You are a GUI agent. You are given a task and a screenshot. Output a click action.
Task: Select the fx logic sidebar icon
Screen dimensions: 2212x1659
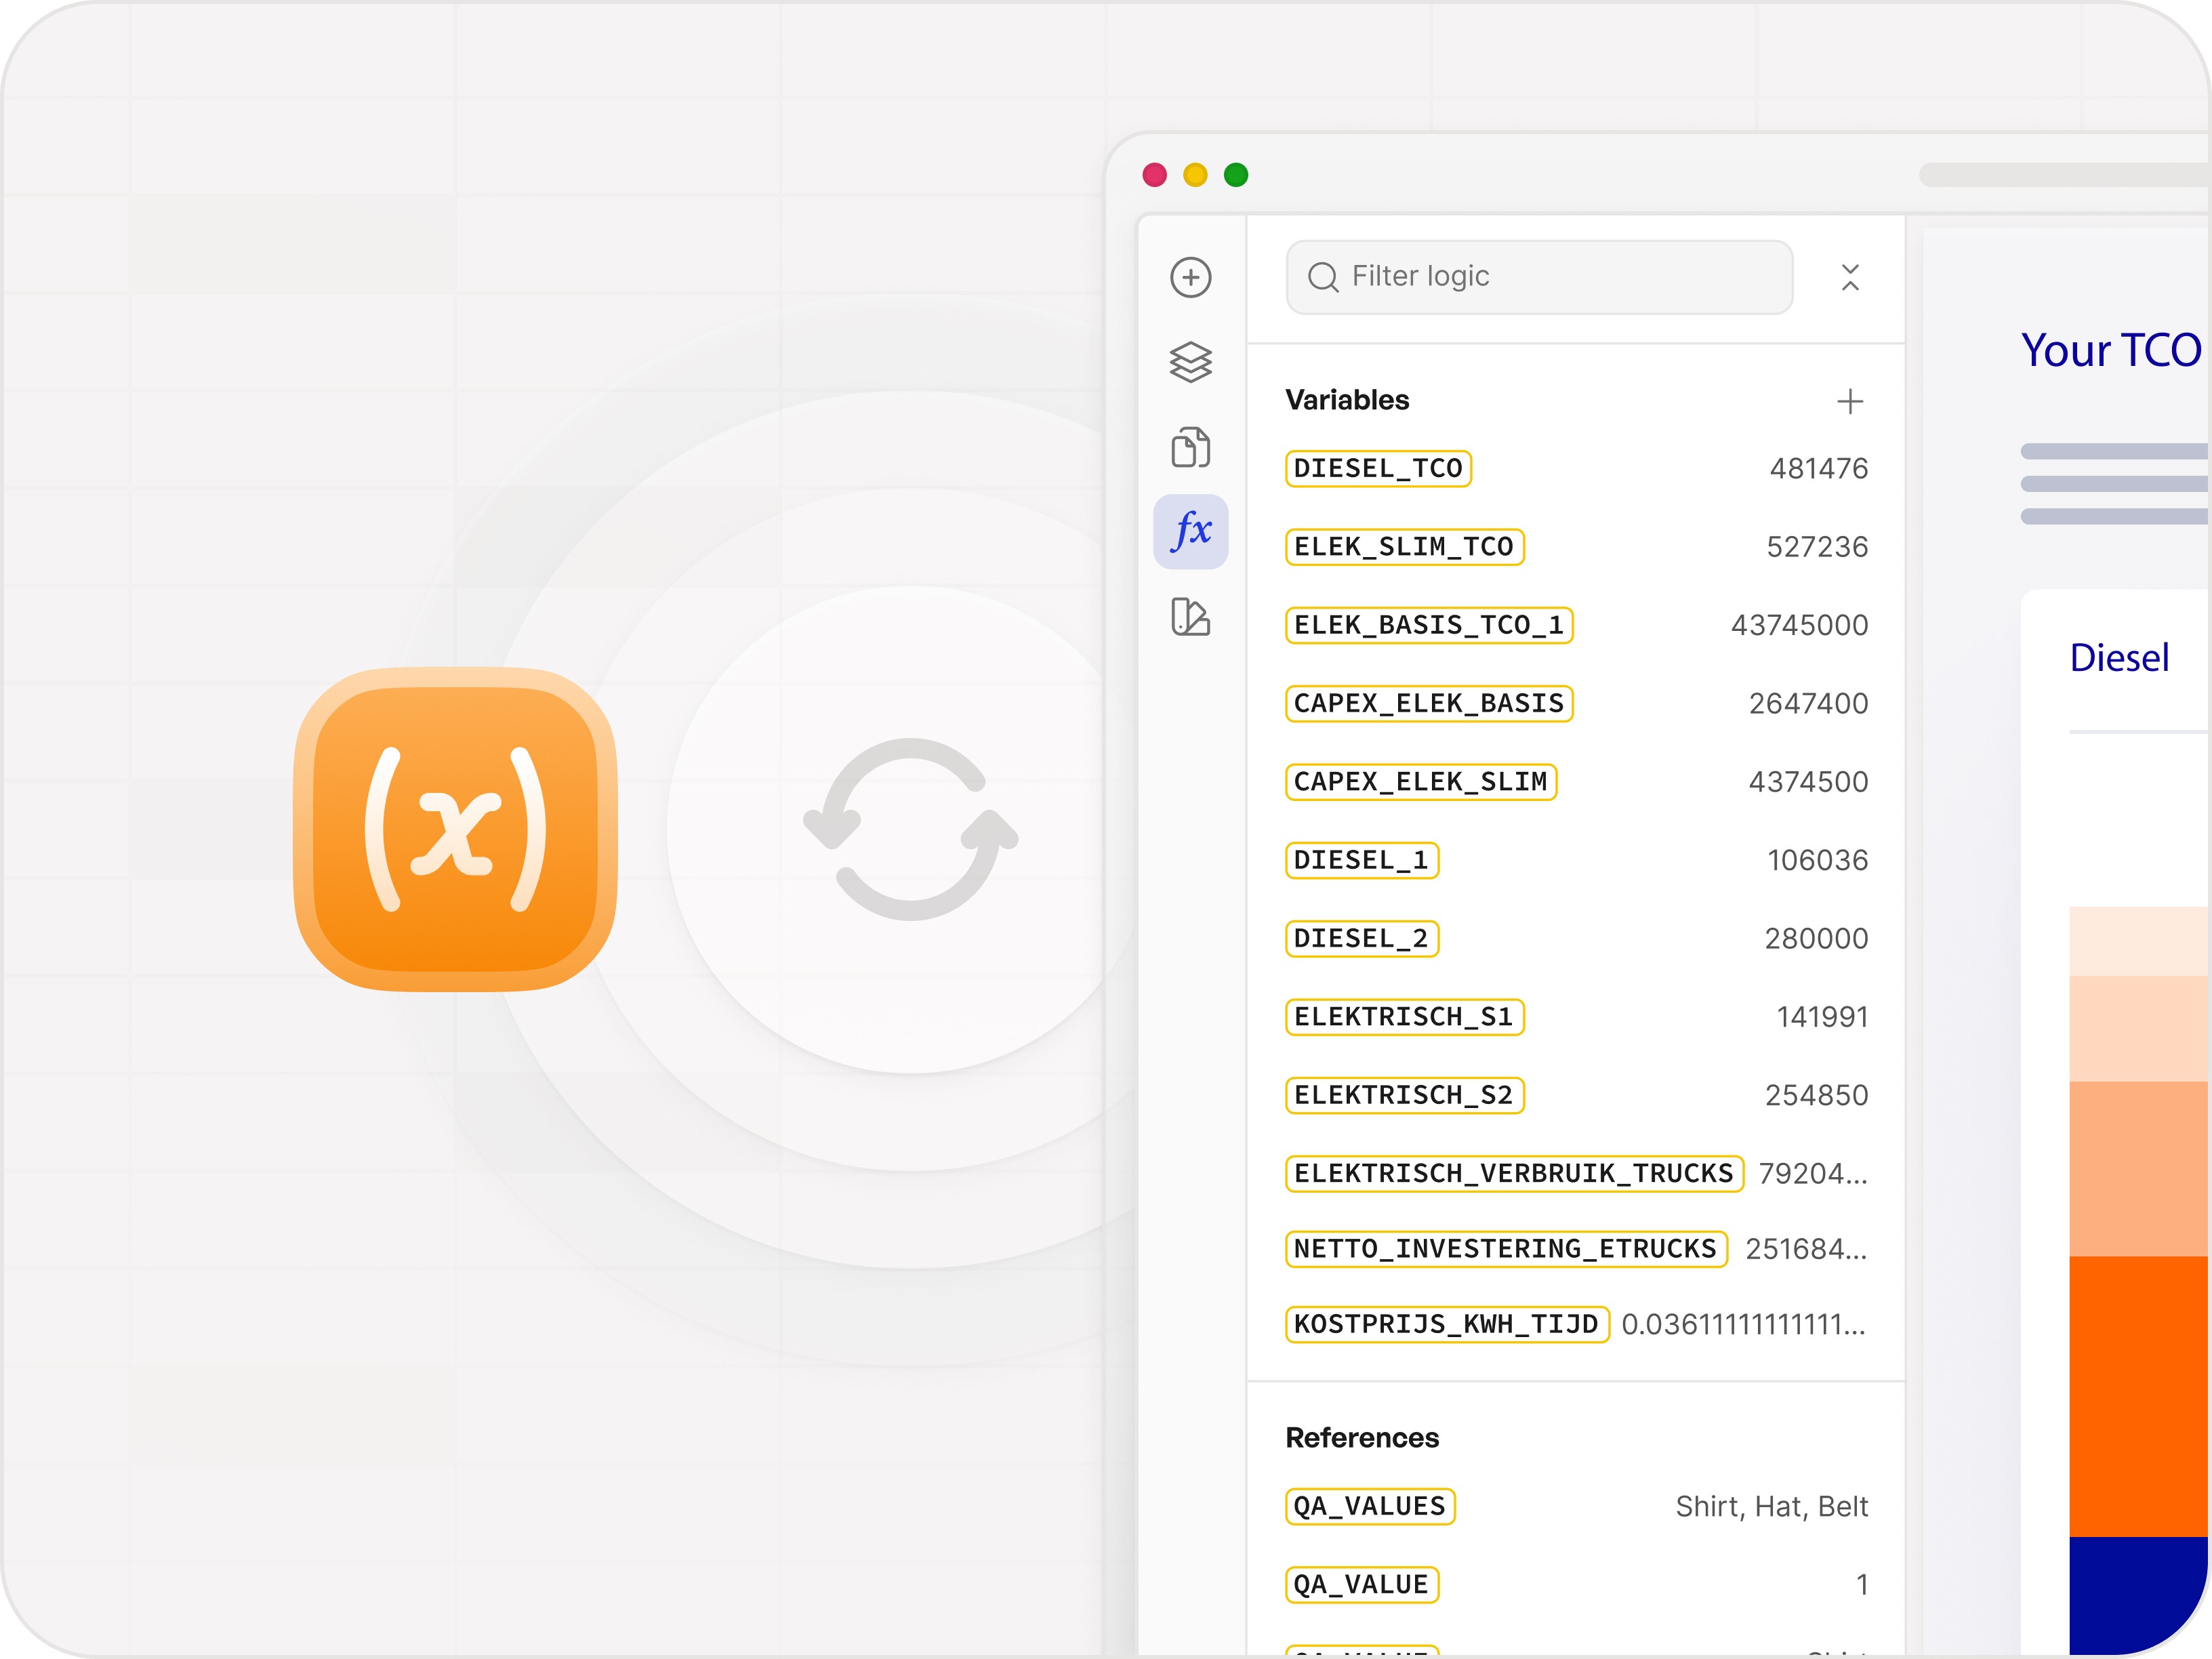point(1190,531)
